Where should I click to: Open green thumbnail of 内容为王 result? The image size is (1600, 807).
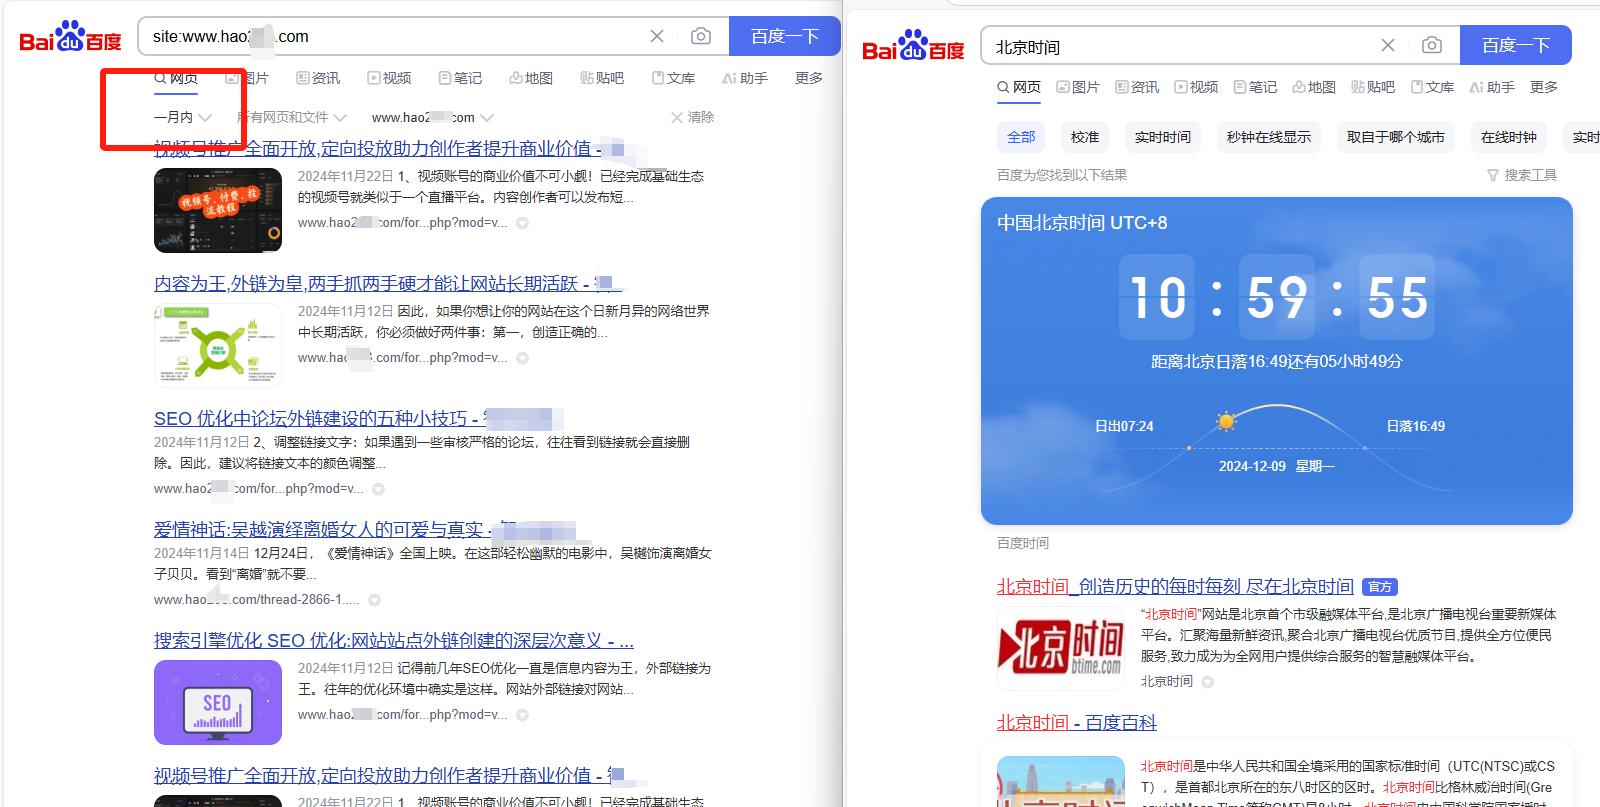218,346
